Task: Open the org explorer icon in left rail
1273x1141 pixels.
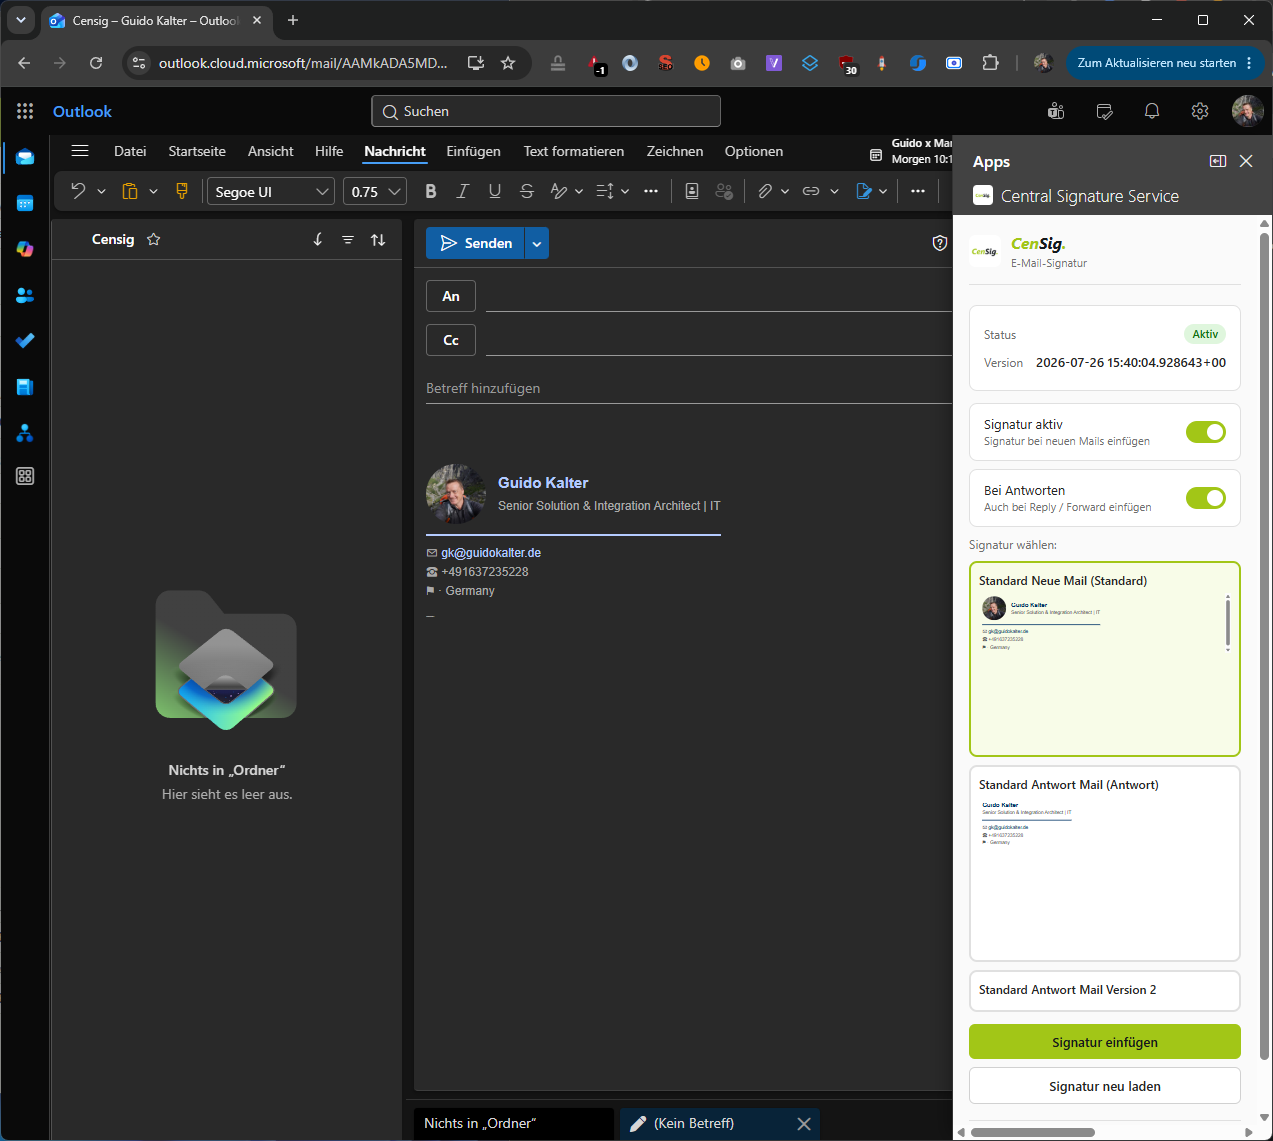Action: [25, 433]
